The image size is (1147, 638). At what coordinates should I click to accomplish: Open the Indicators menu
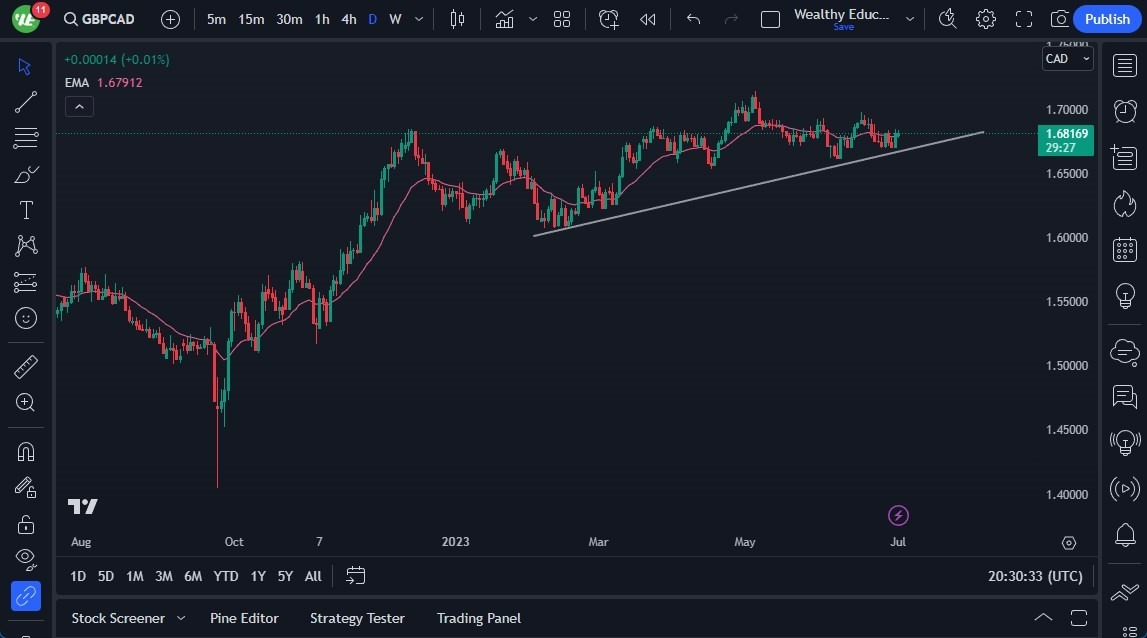tap(504, 19)
